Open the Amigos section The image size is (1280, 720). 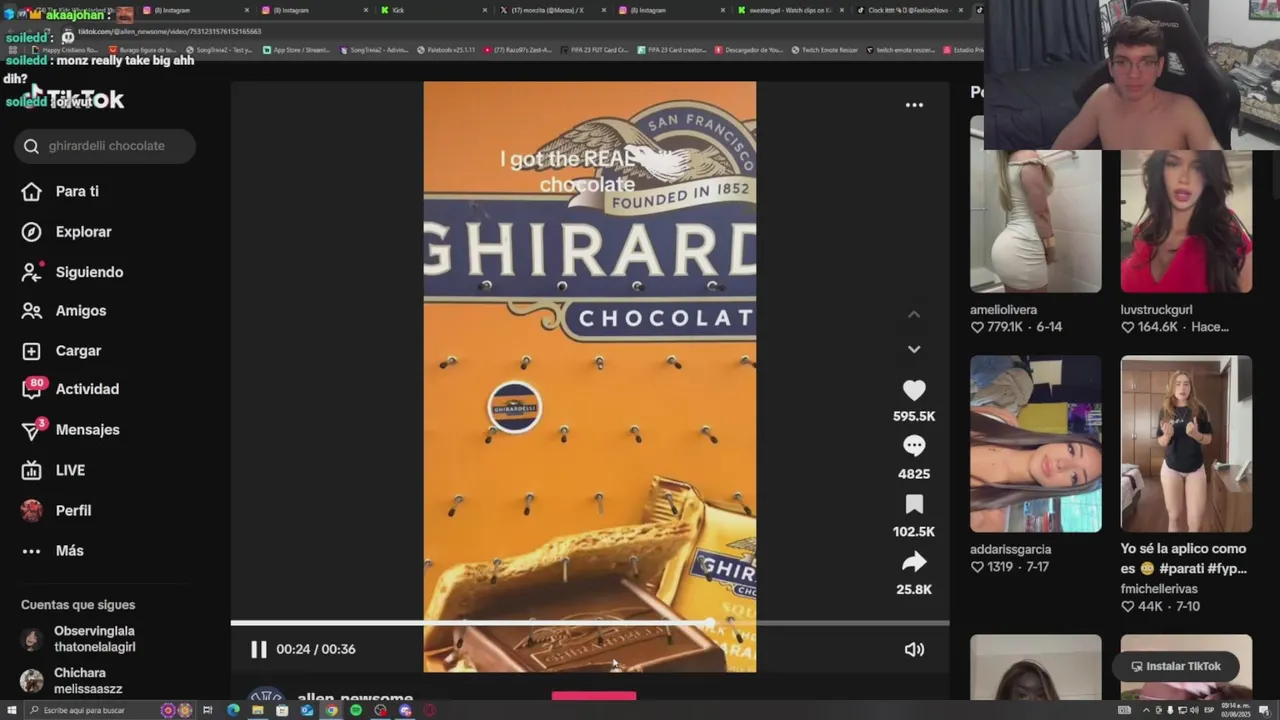tap(64, 311)
